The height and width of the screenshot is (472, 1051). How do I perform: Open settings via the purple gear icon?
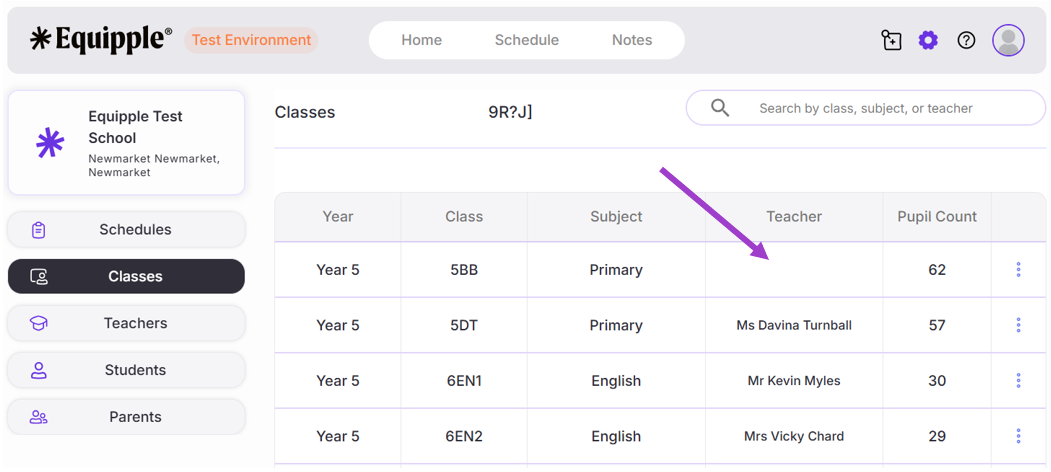pos(928,40)
